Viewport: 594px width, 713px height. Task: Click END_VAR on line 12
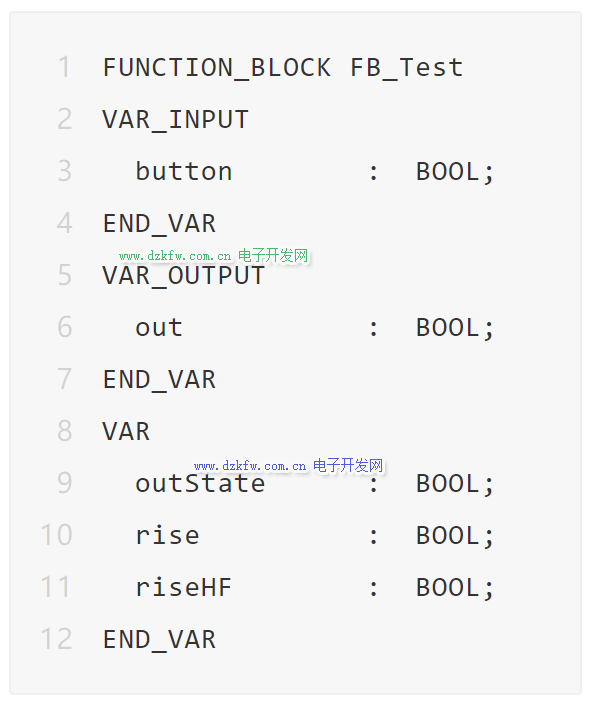(x=159, y=640)
